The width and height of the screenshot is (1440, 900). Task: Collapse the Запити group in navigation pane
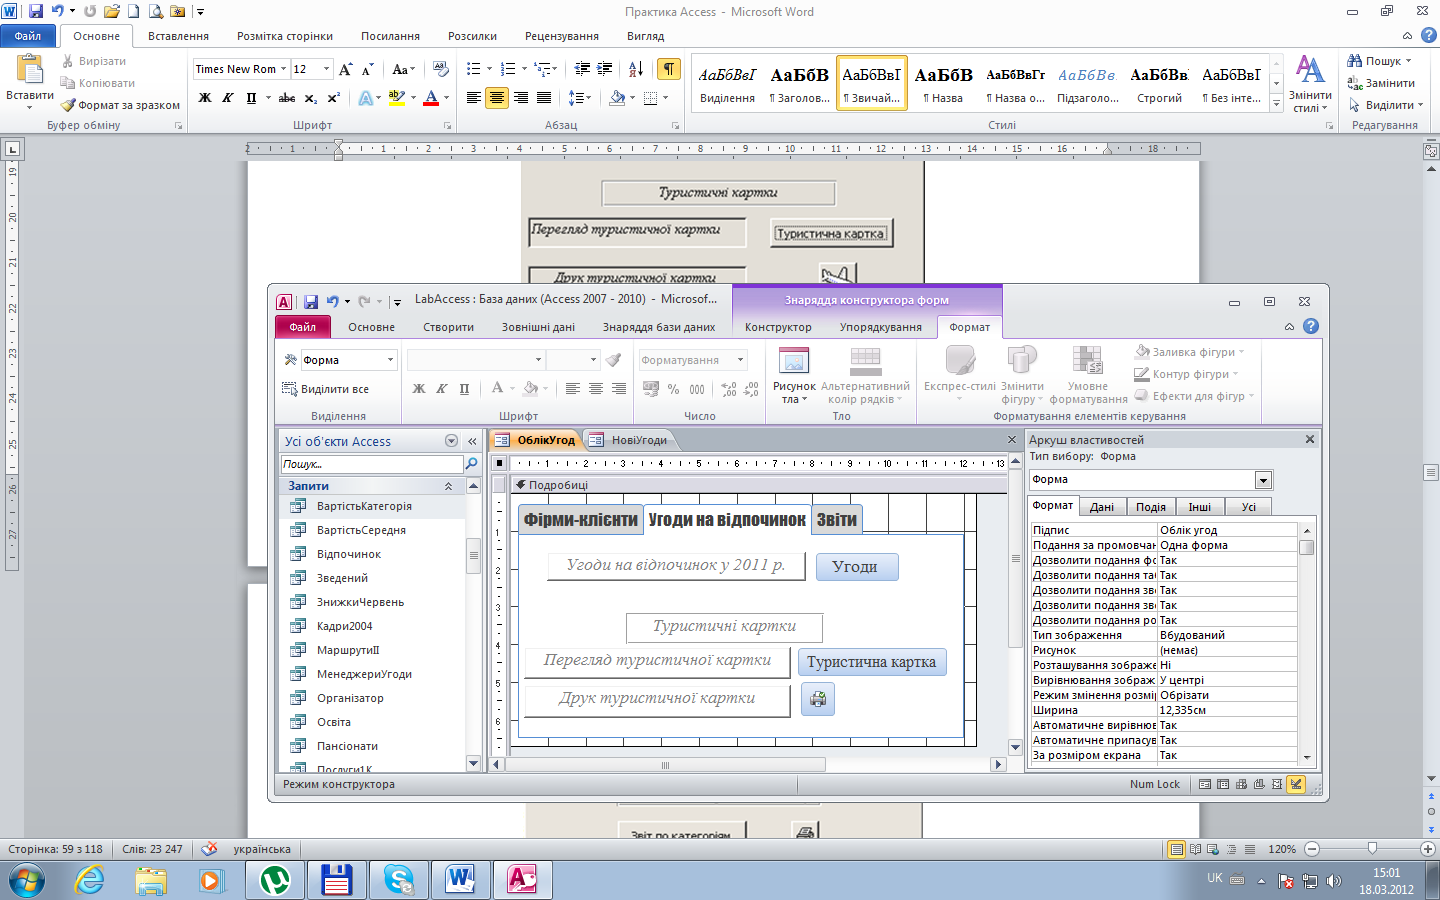[x=448, y=486]
